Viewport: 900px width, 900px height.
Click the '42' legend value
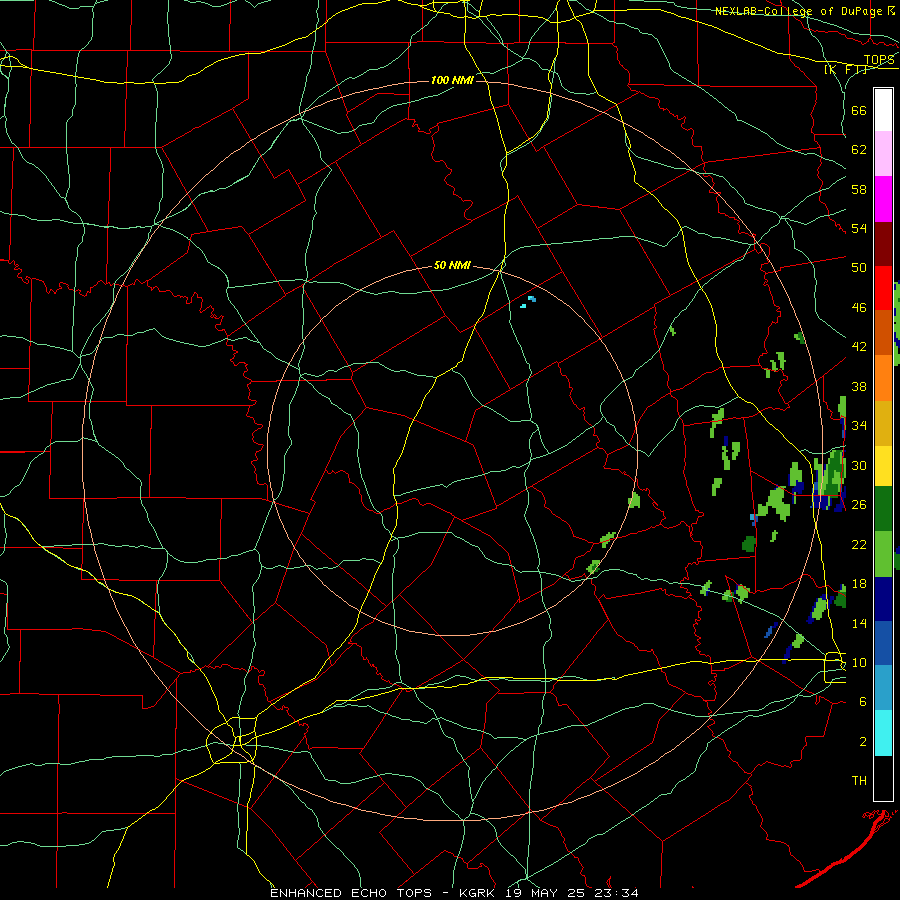859,347
